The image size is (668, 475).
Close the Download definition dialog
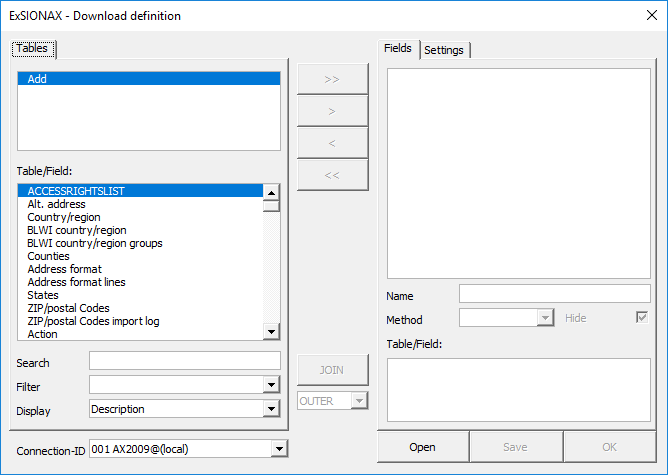(651, 15)
